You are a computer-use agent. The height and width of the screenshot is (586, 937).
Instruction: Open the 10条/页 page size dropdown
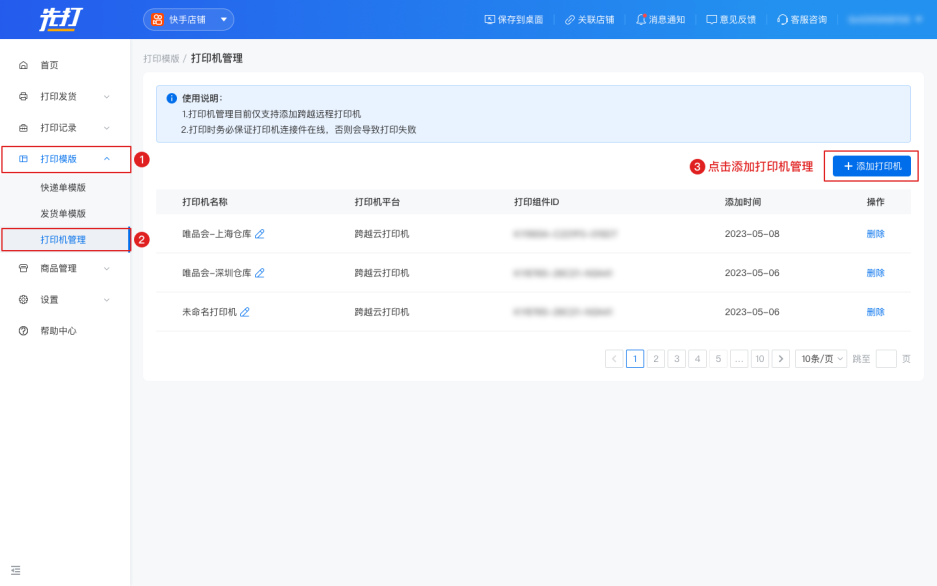(821, 359)
